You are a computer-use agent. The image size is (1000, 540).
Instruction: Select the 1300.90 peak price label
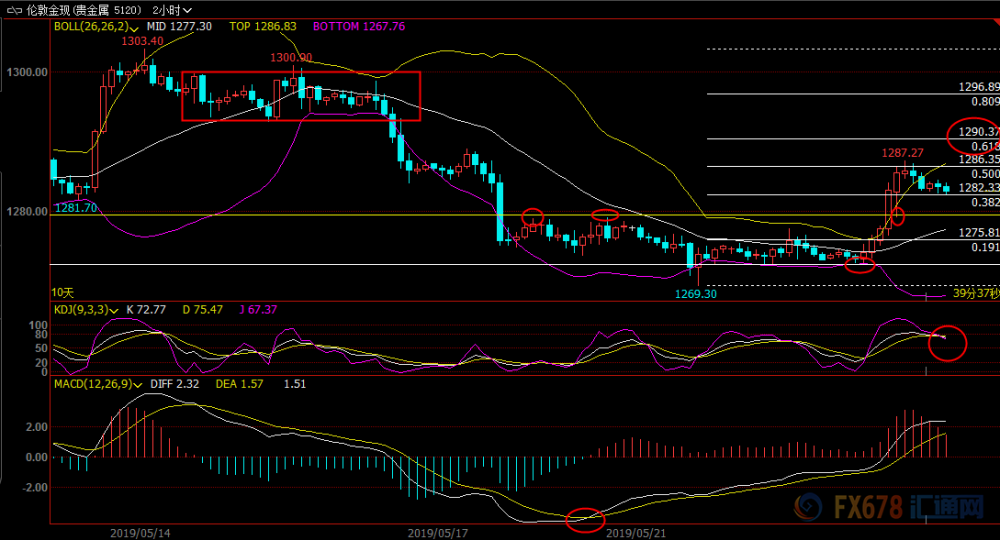pos(291,57)
